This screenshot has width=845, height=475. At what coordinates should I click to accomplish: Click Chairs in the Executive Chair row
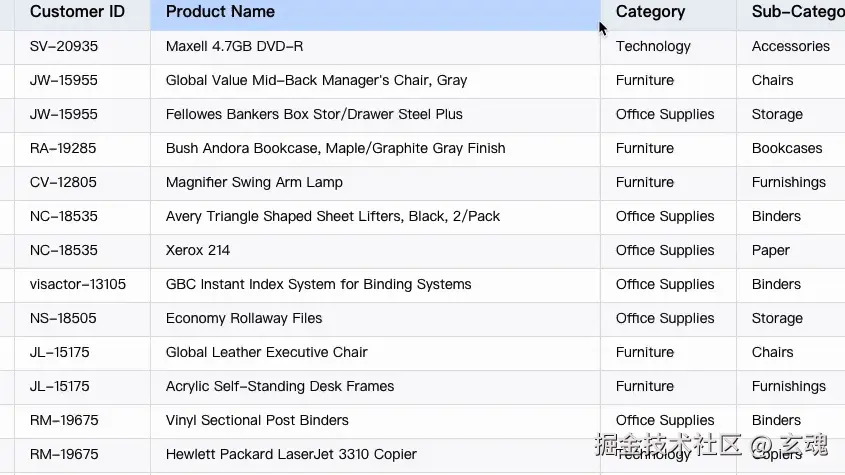coord(791,353)
